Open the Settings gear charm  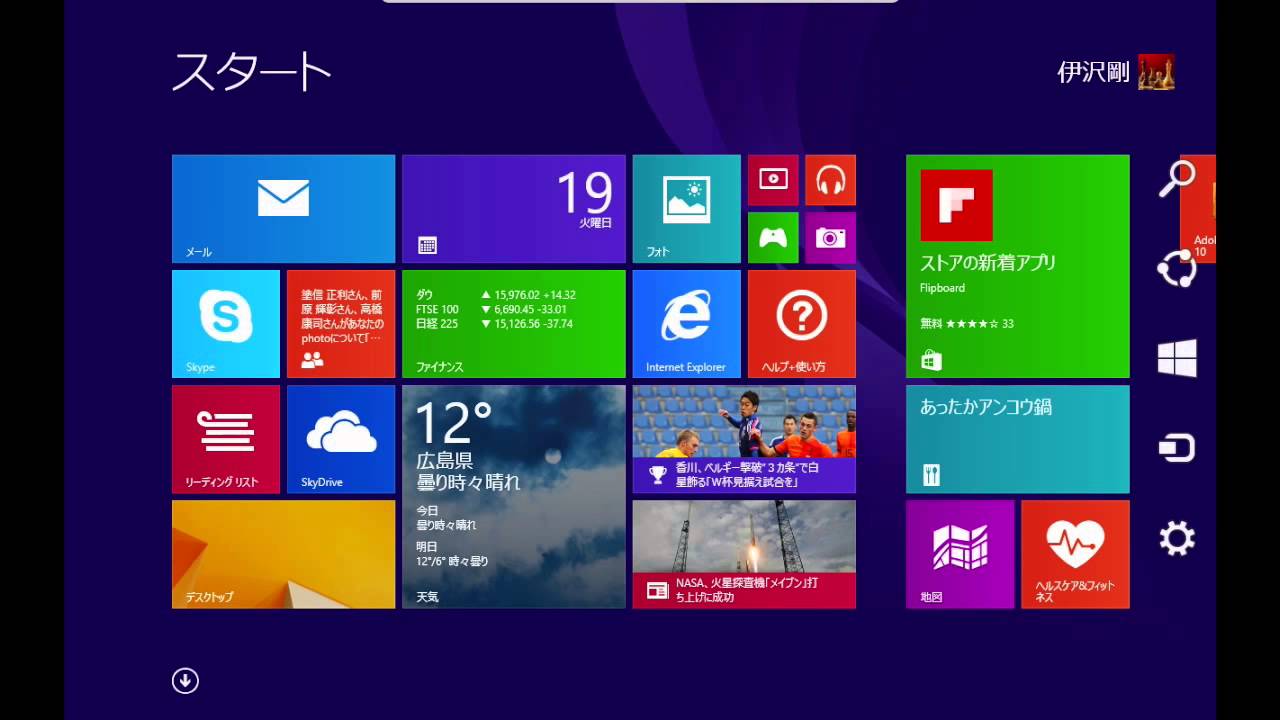click(1177, 539)
